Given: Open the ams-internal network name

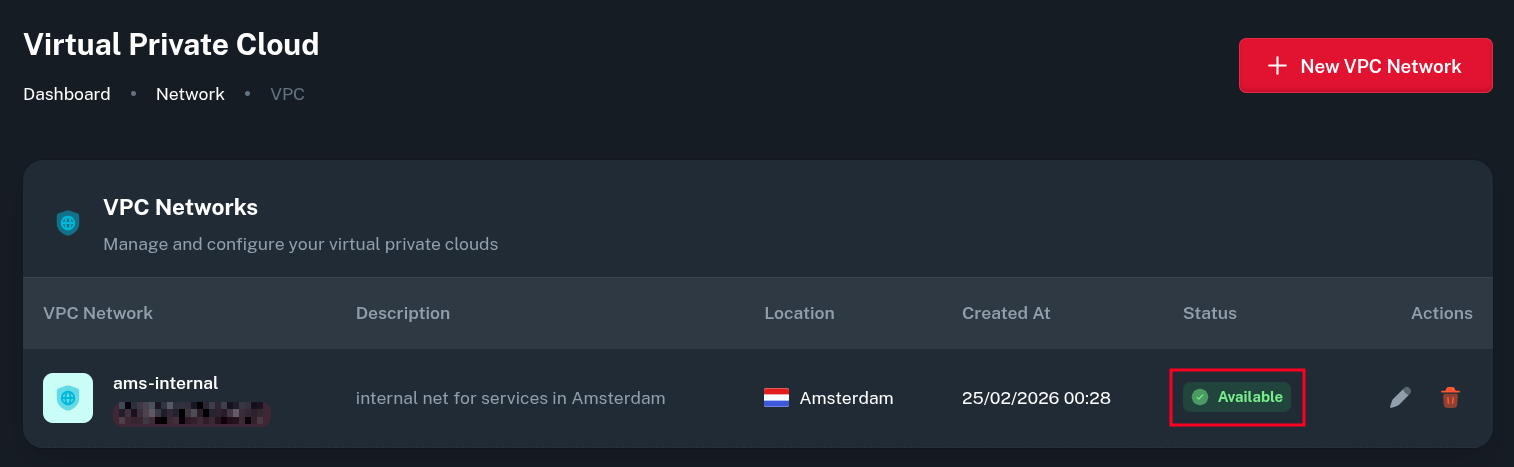Looking at the screenshot, I should [x=166, y=383].
